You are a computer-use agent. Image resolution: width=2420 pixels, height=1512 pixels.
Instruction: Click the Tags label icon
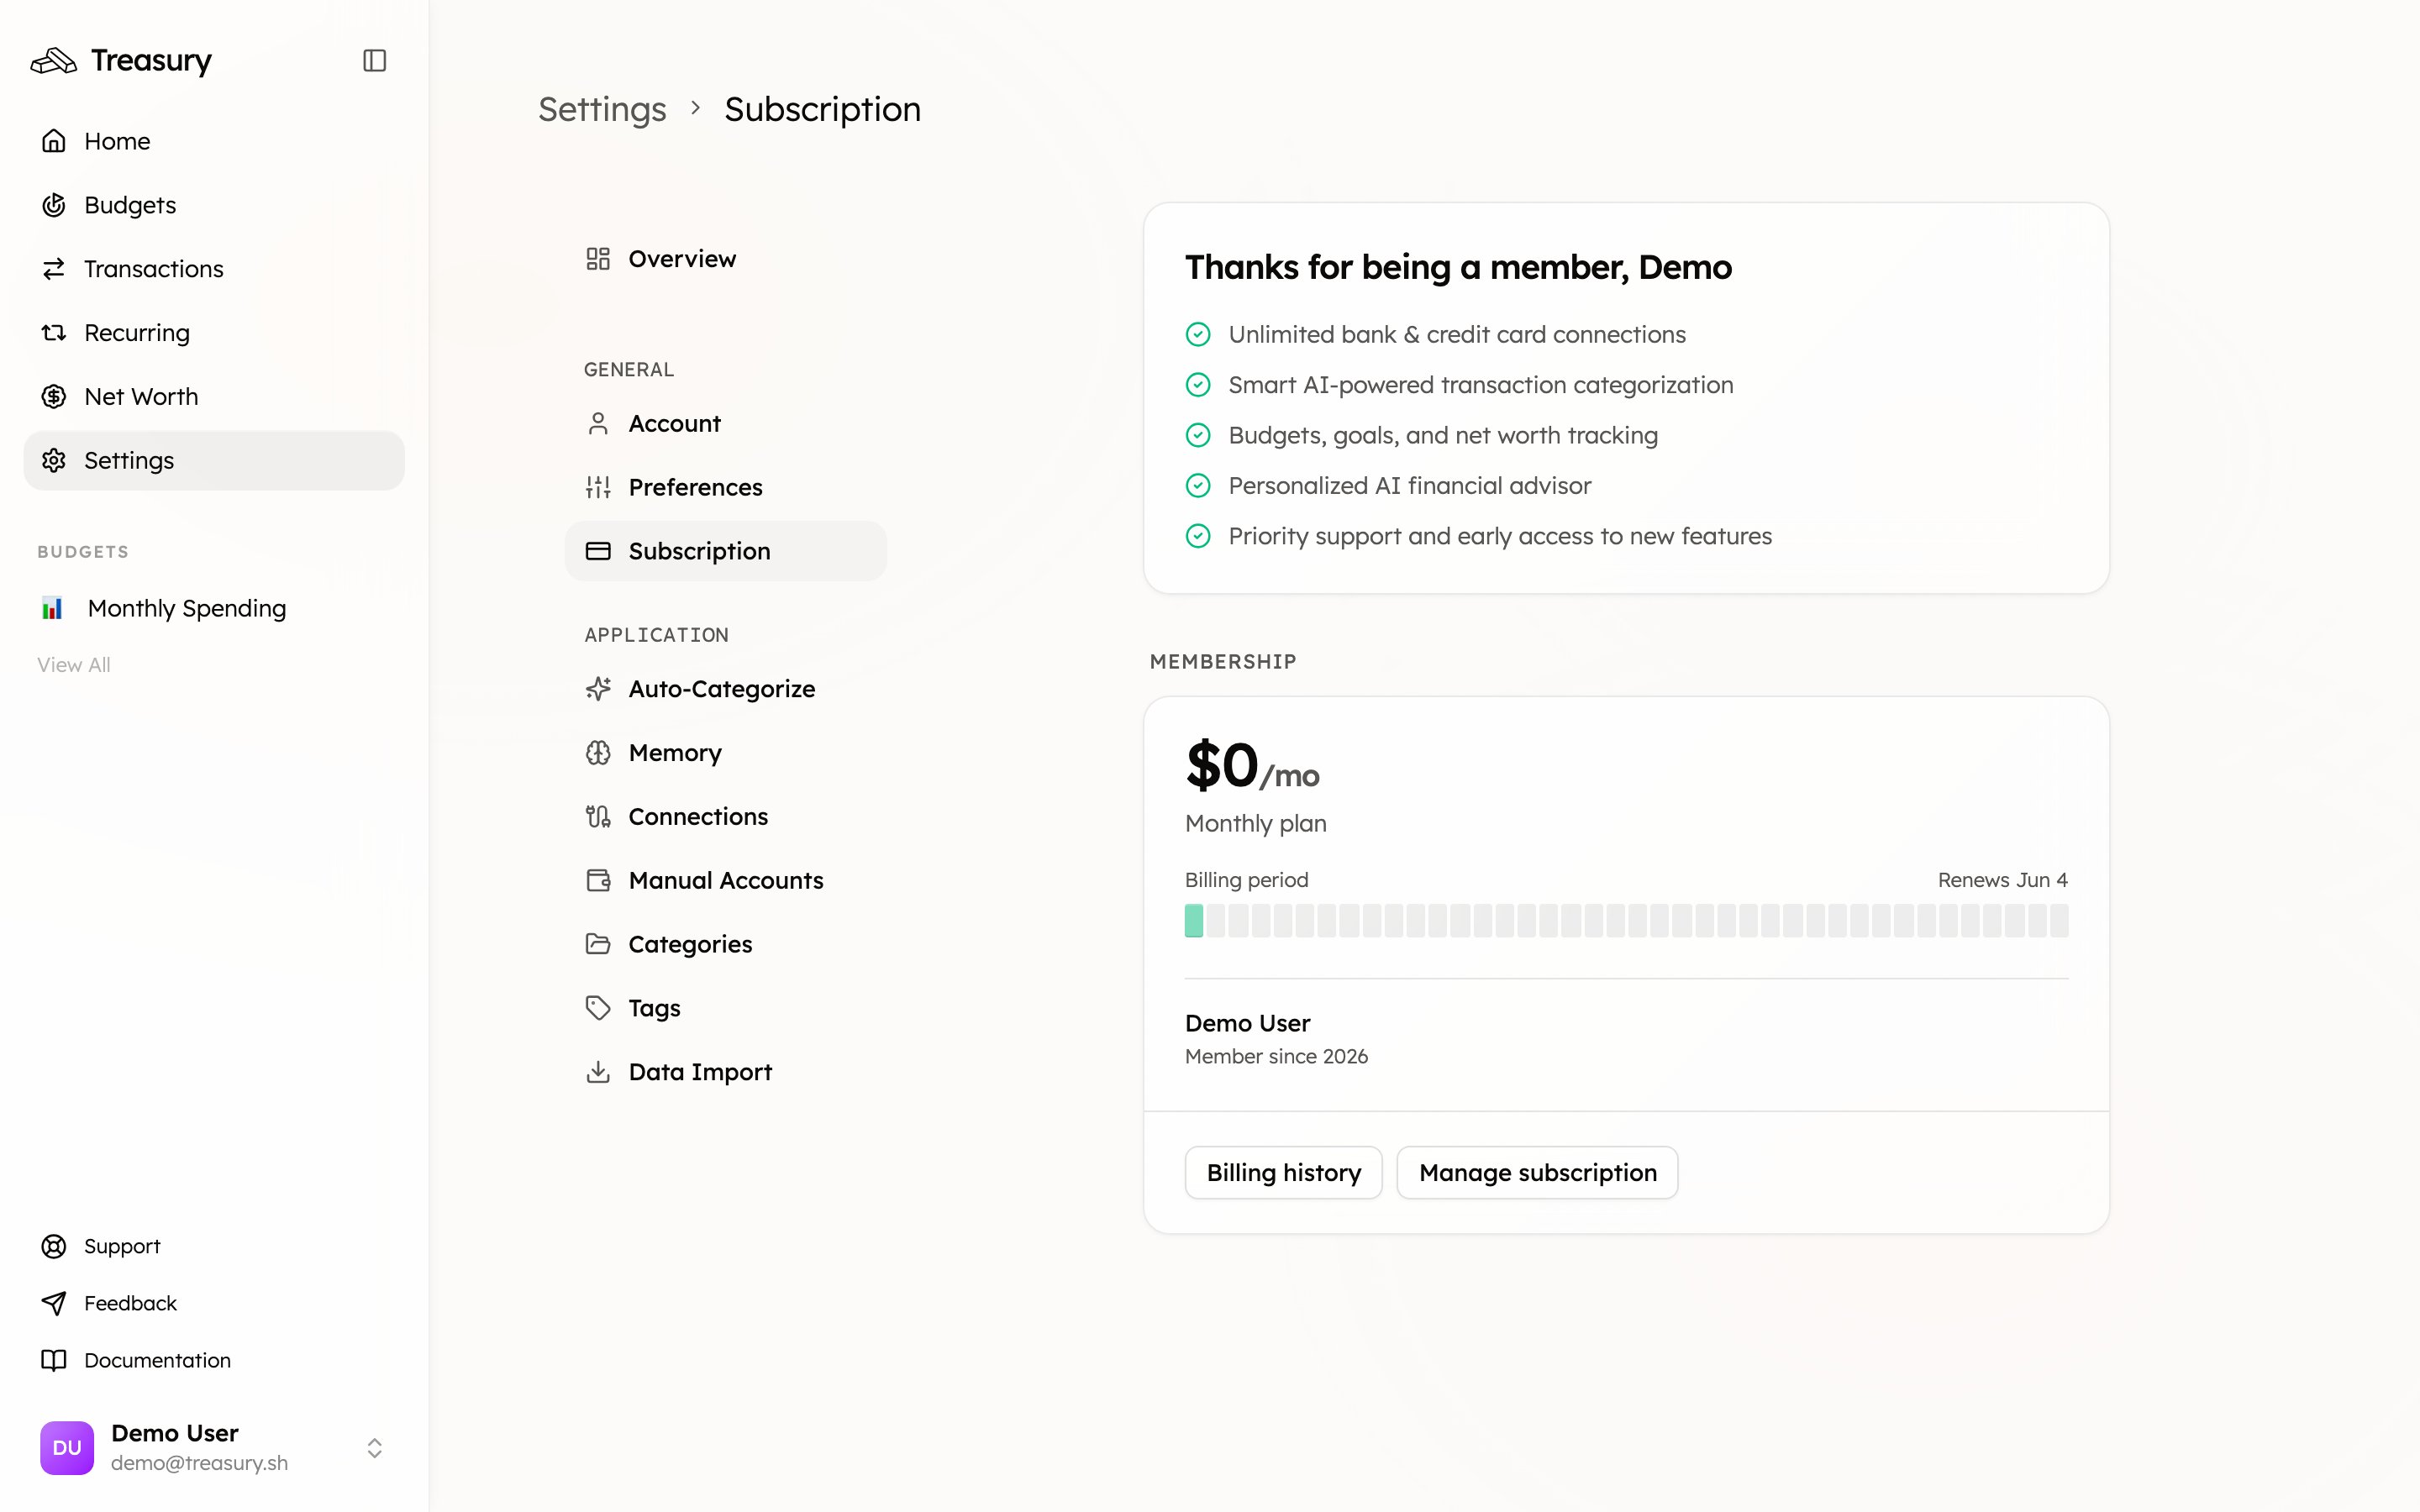coord(598,1008)
